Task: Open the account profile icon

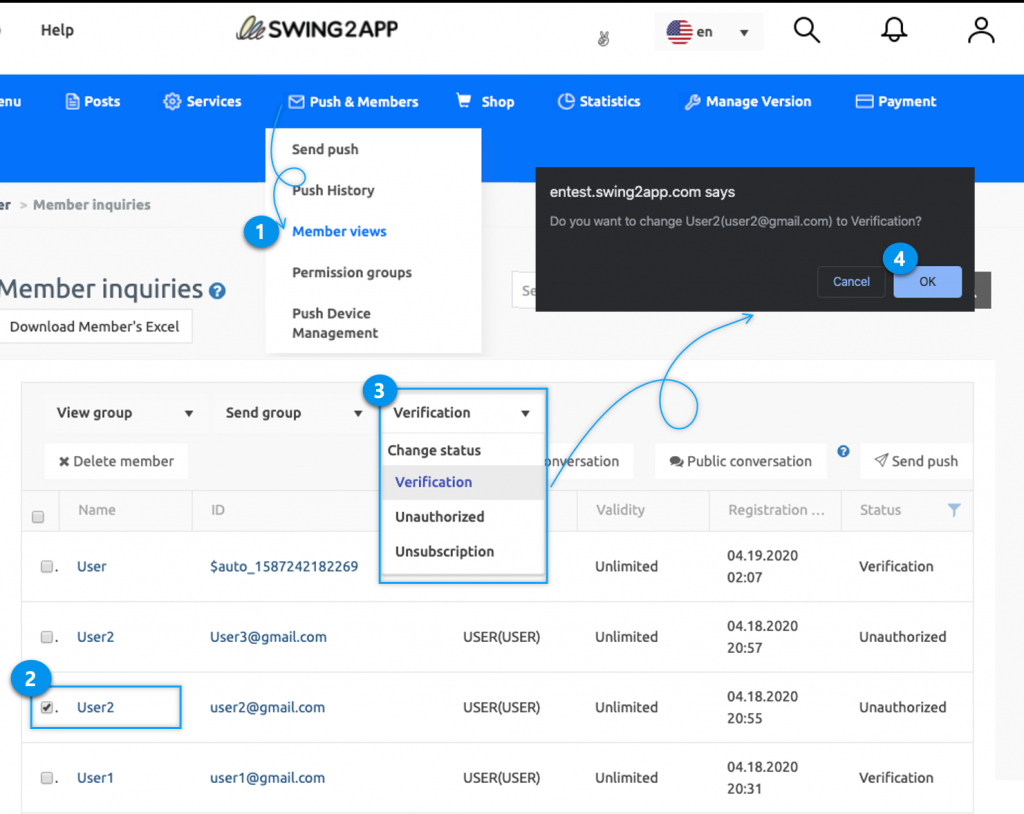Action: point(980,30)
